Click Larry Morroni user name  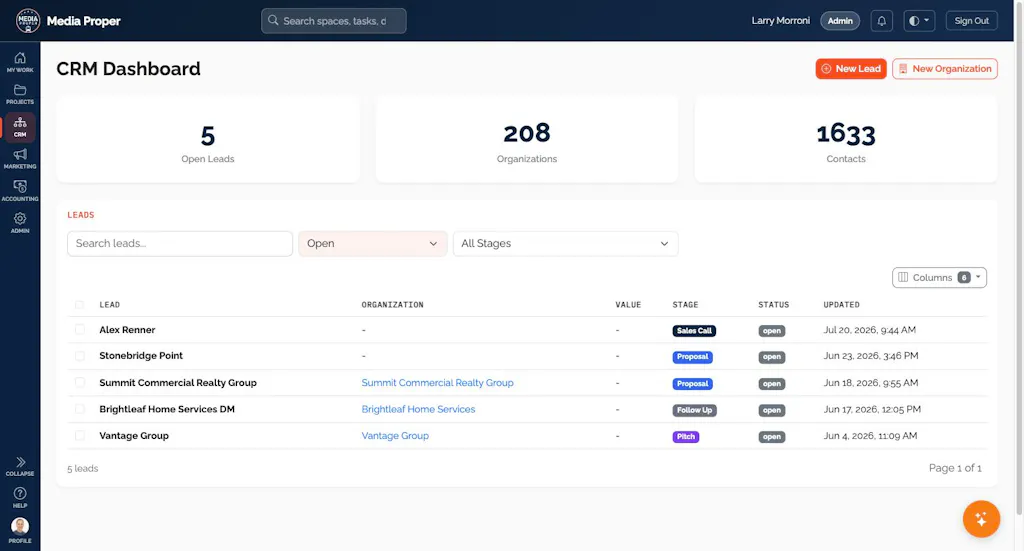pos(780,21)
